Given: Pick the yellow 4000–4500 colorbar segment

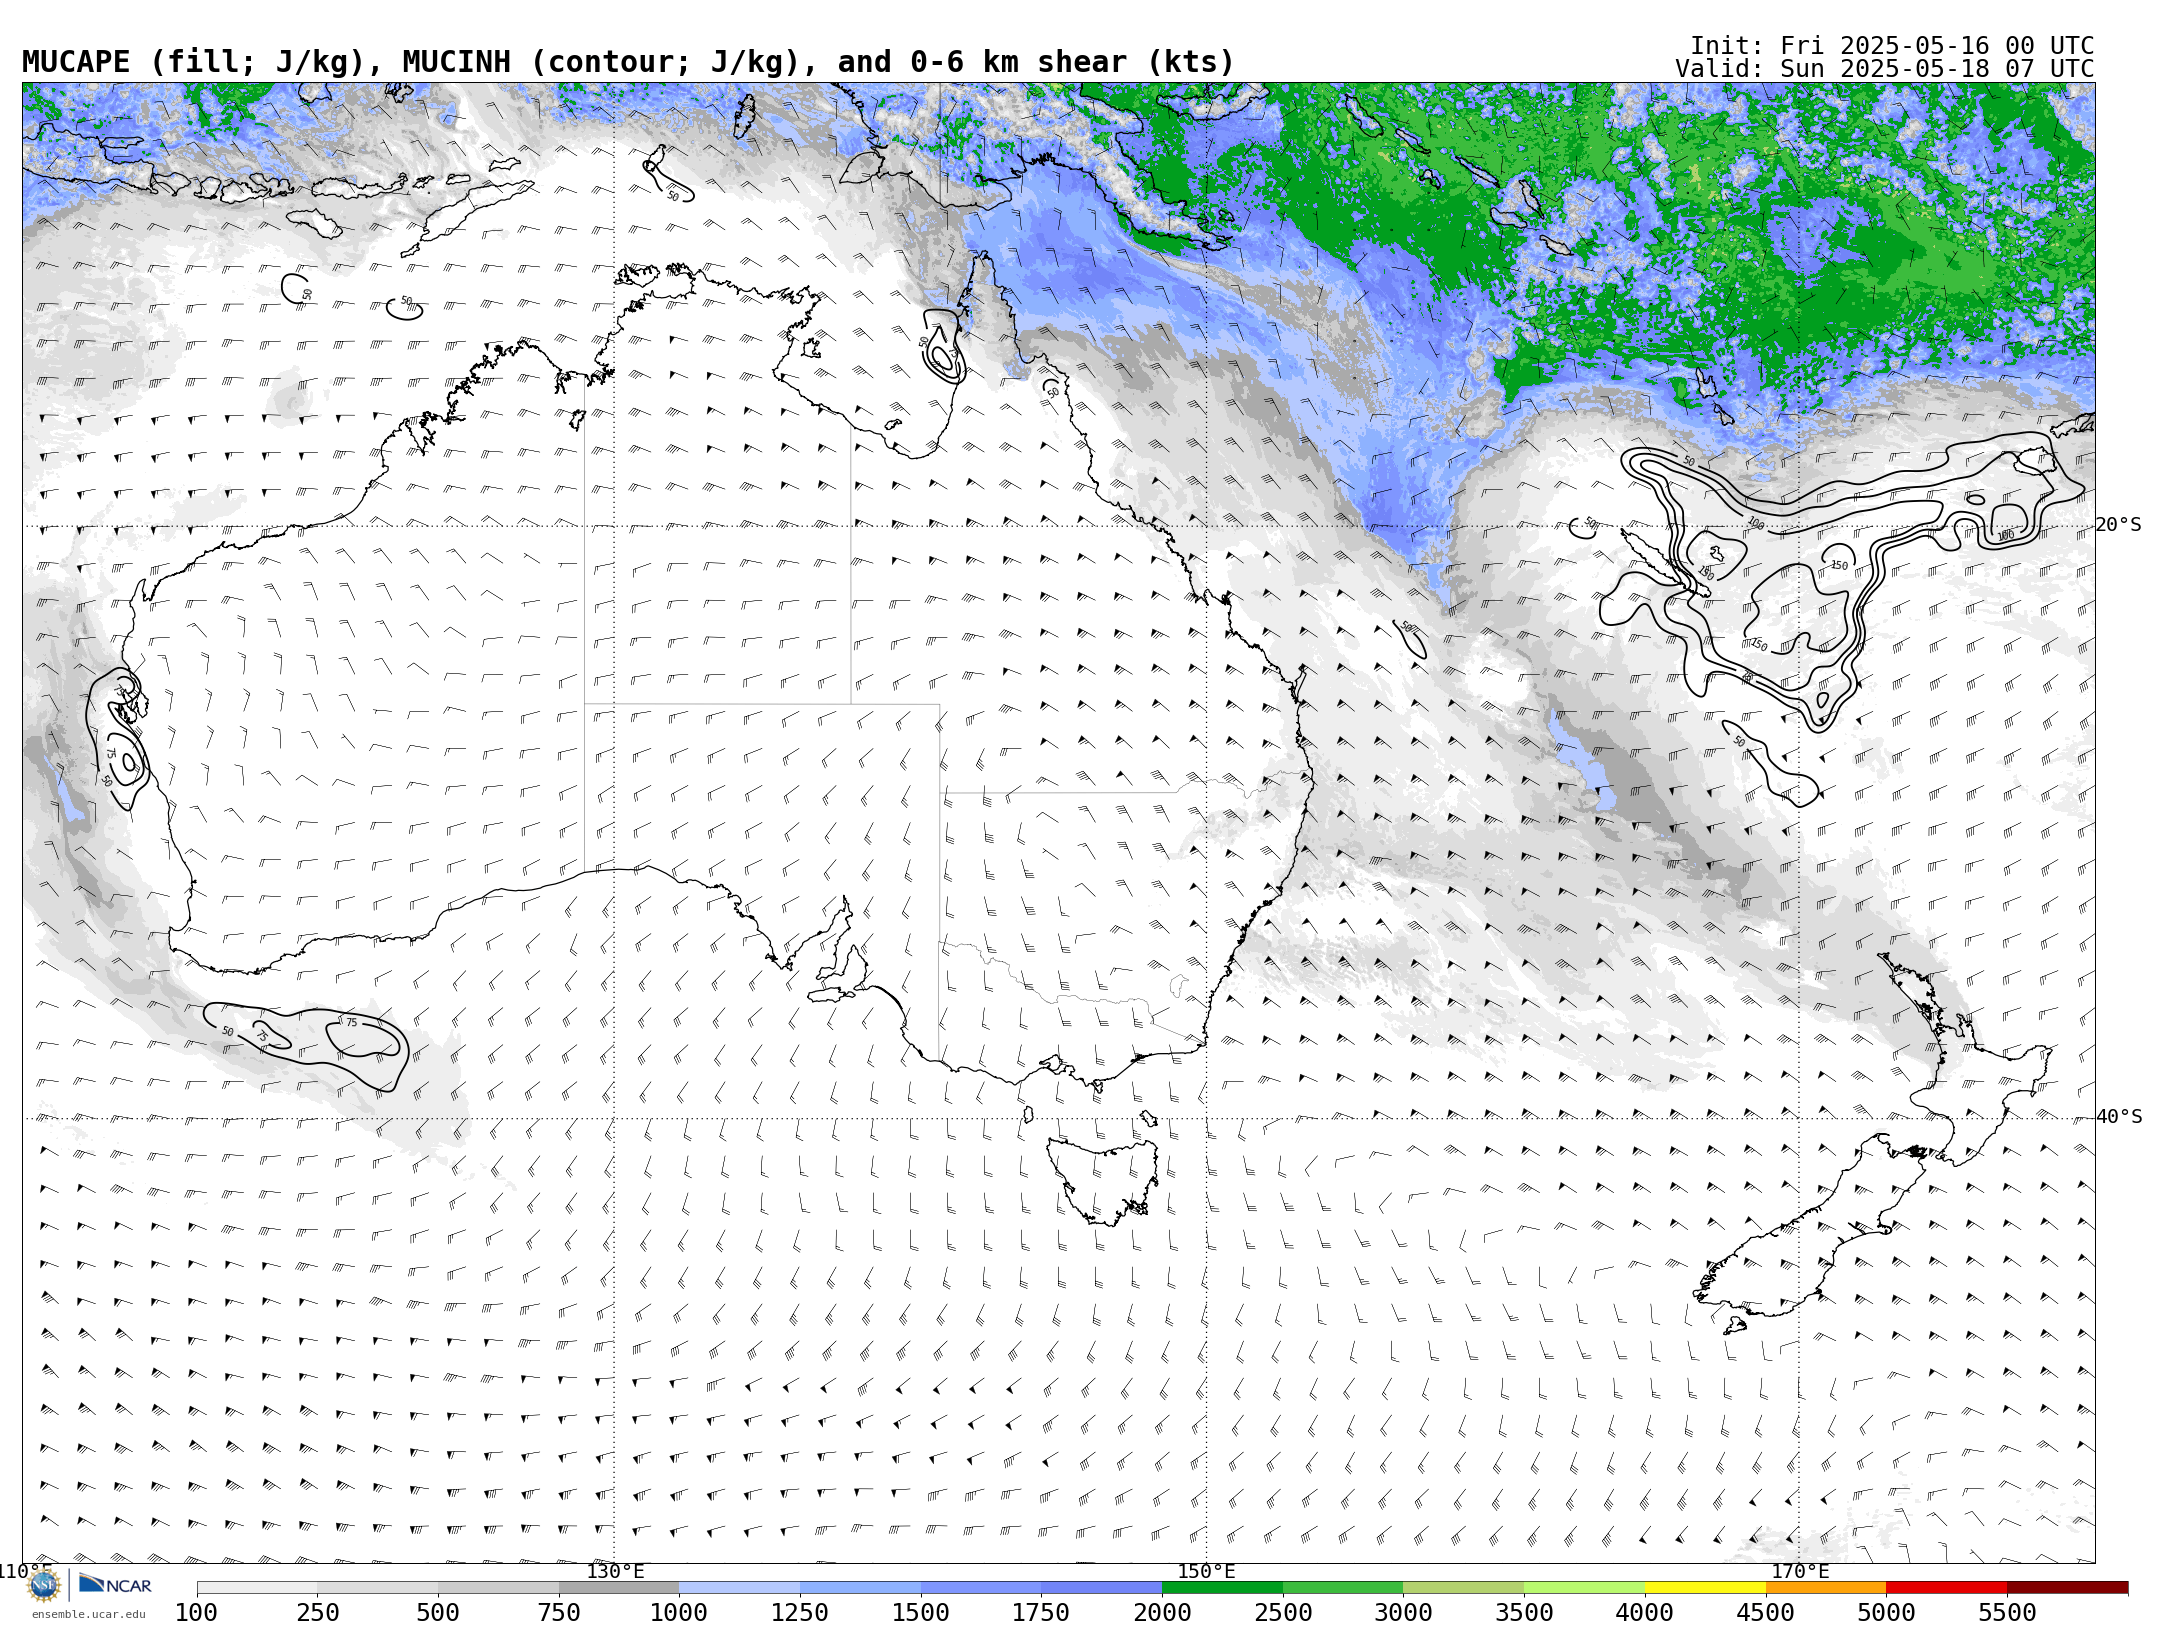Looking at the screenshot, I should point(1705,1587).
